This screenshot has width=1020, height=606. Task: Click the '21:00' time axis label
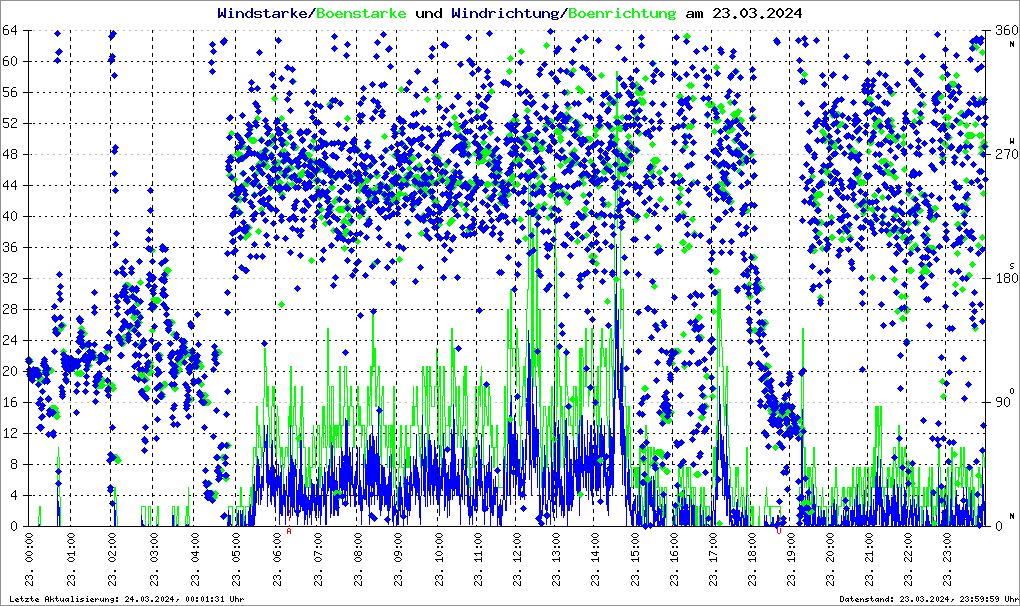tap(868, 549)
